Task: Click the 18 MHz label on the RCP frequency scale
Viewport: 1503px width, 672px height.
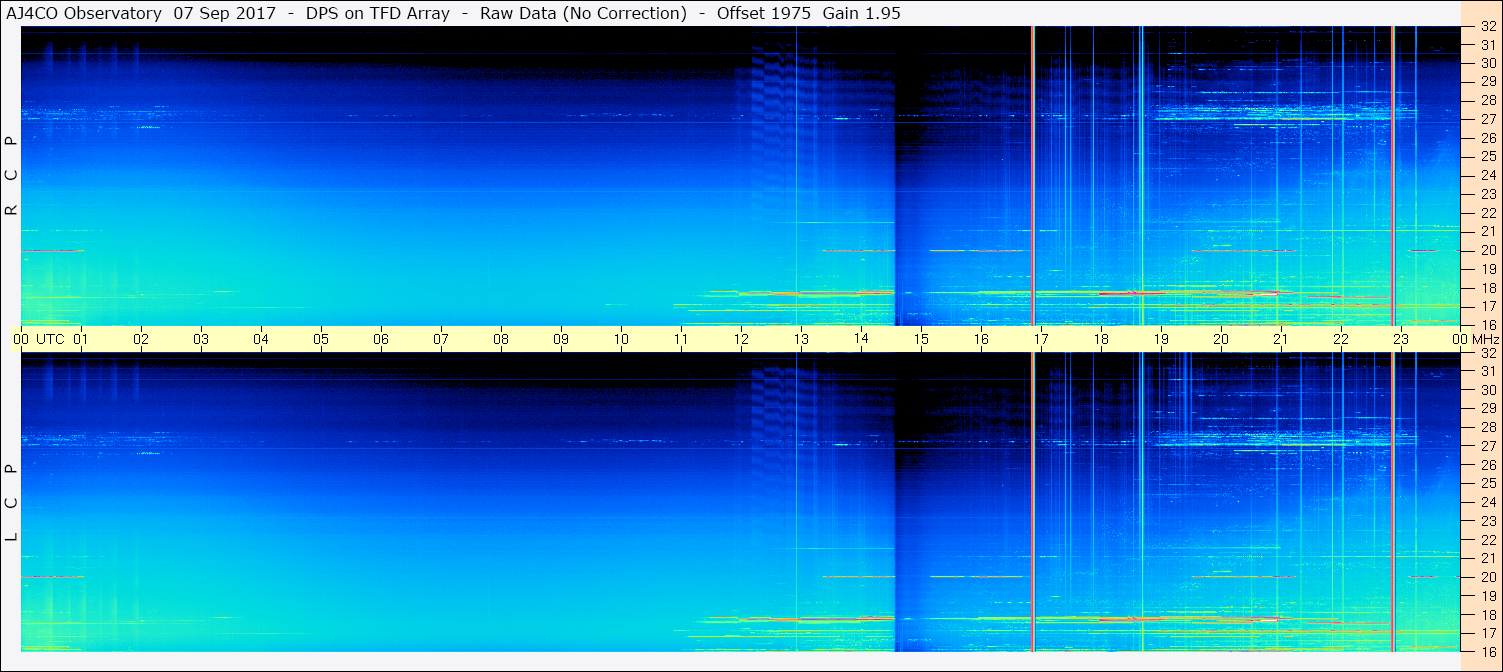Action: point(1487,288)
